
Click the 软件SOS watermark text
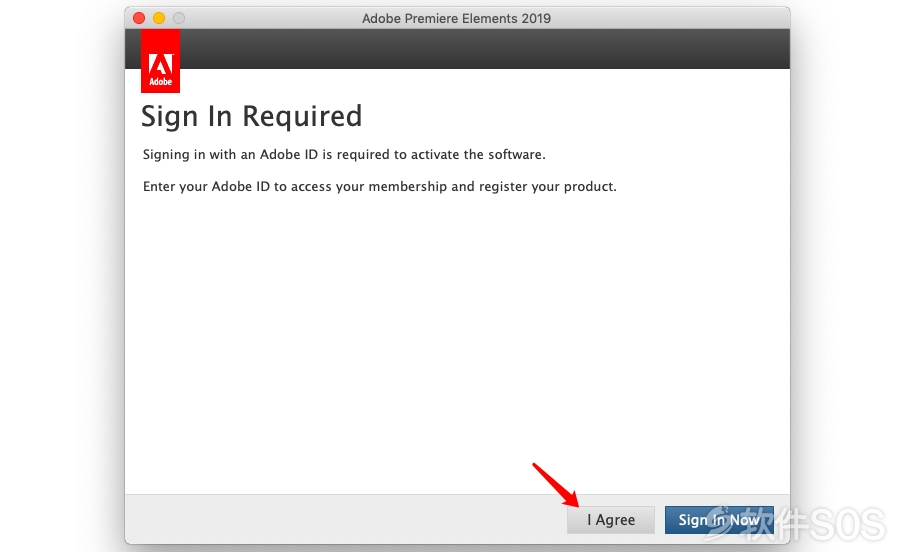coord(812,523)
